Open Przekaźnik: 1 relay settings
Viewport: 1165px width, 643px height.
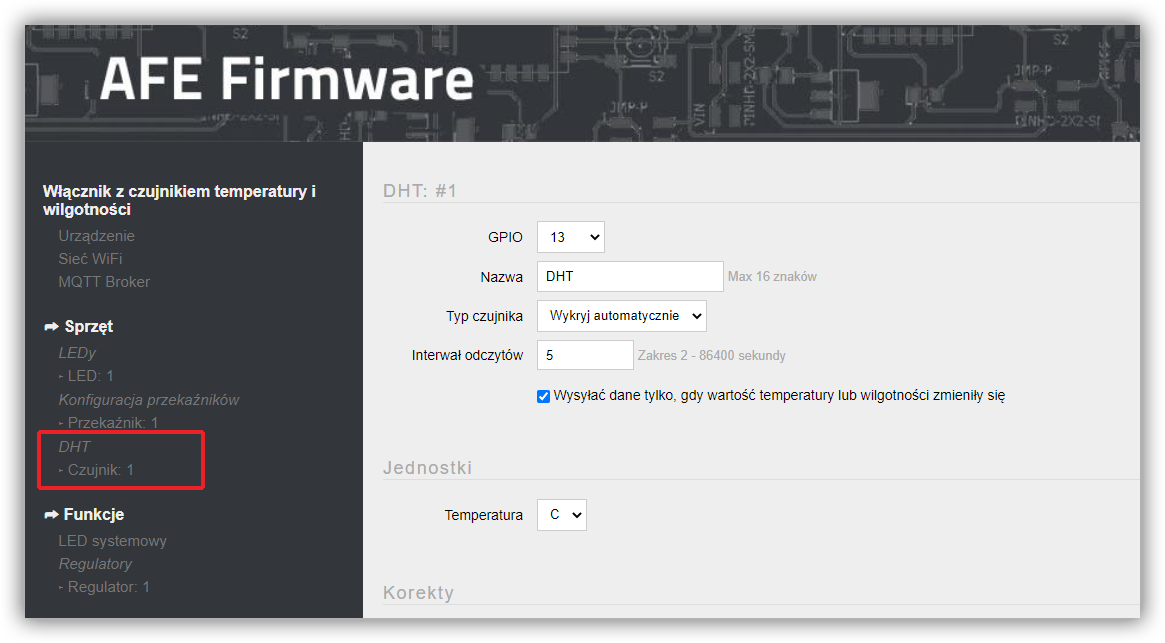click(x=113, y=422)
